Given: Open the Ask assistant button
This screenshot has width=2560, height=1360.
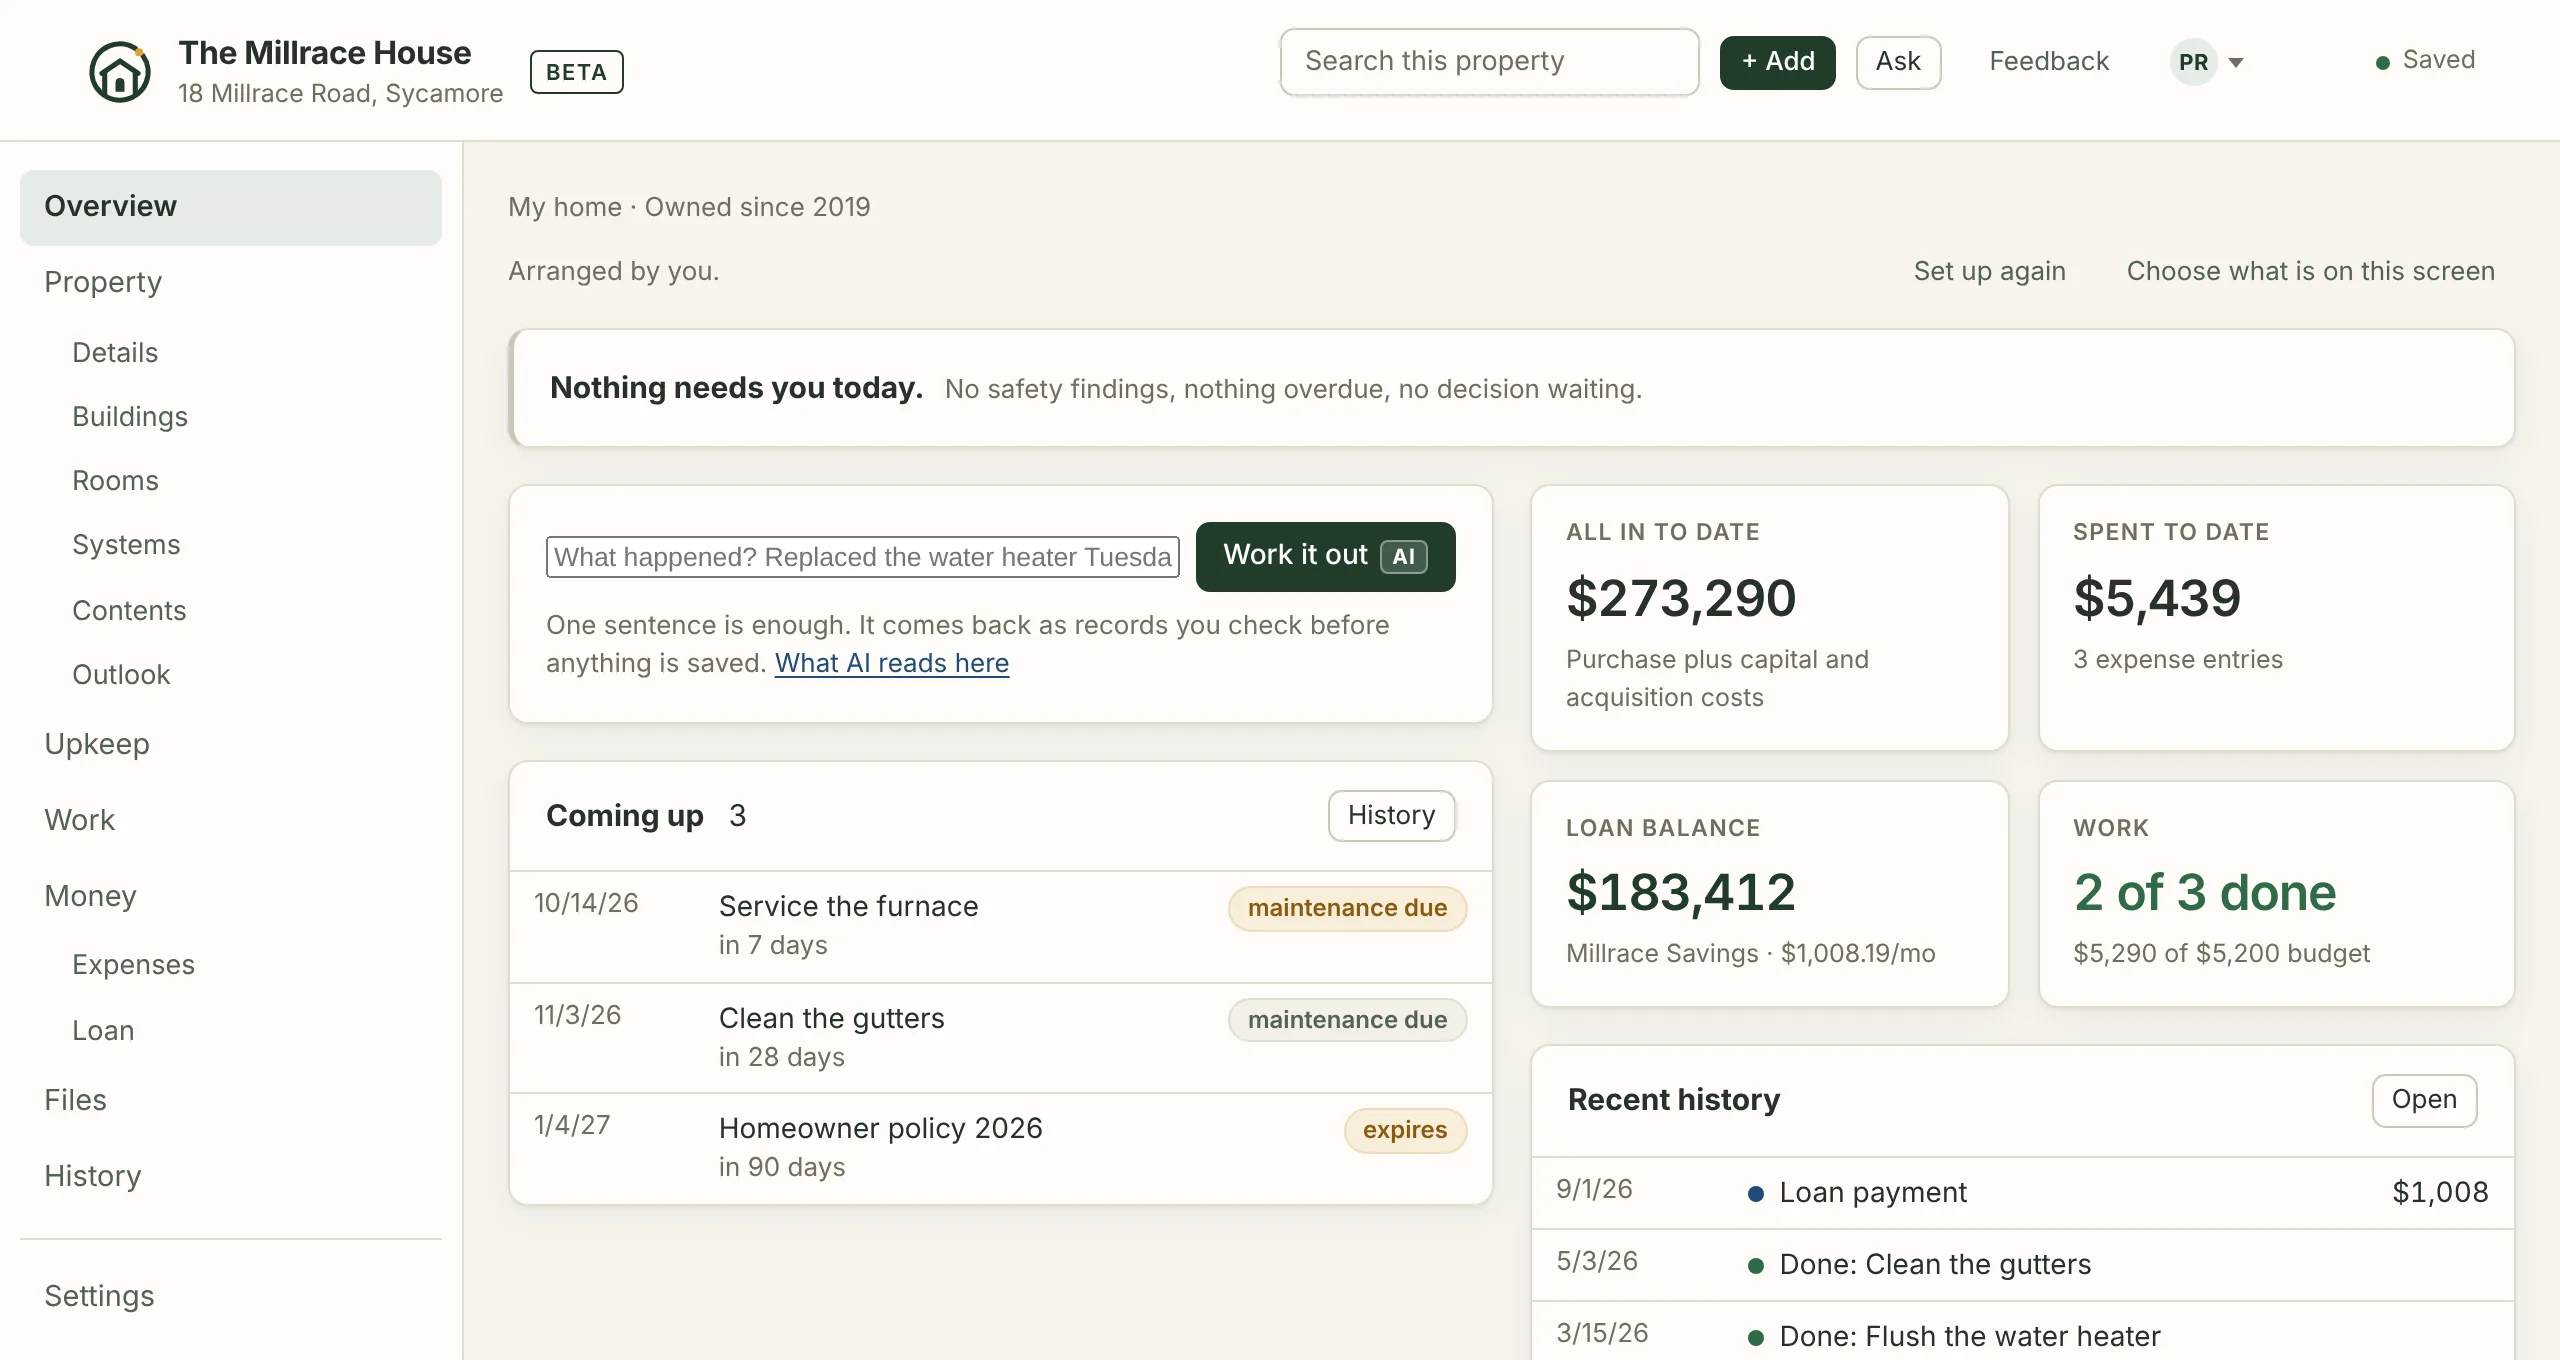Looking at the screenshot, I should tap(1898, 62).
